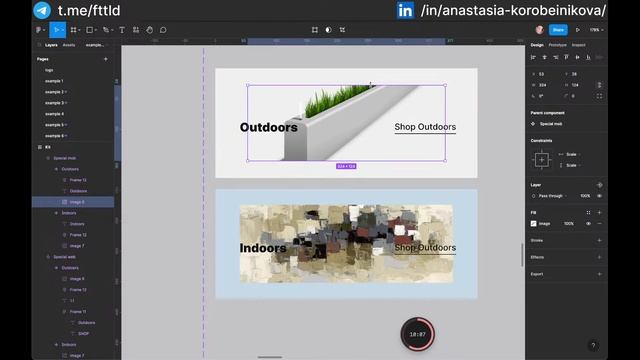The width and height of the screenshot is (640, 360).
Task: Switch to the Layers tab
Action: coord(51,45)
